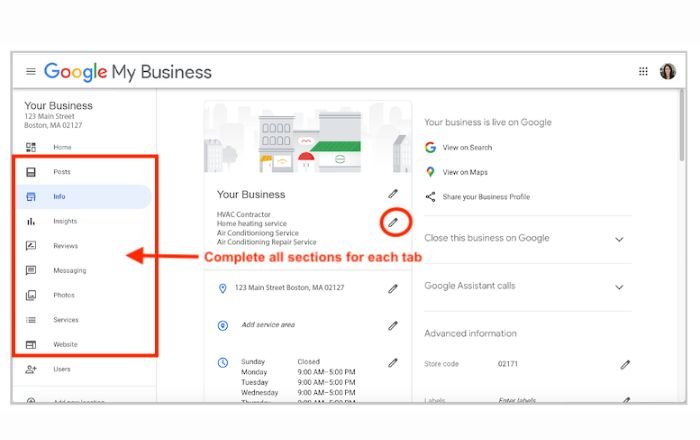Click the Google Maps pin icon

430,172
